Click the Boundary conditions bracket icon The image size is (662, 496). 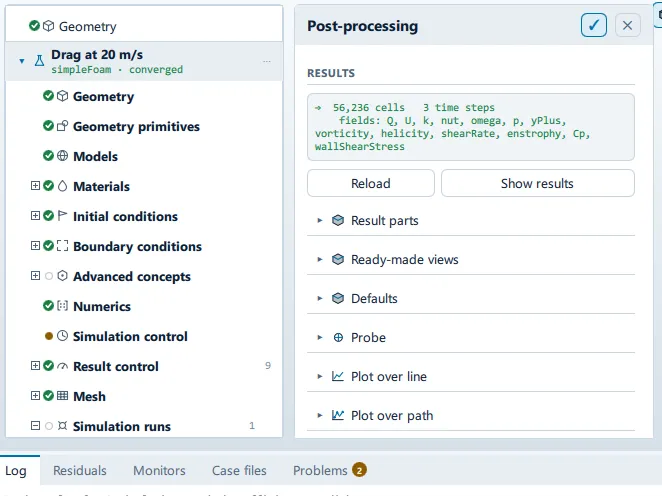tap(62, 246)
